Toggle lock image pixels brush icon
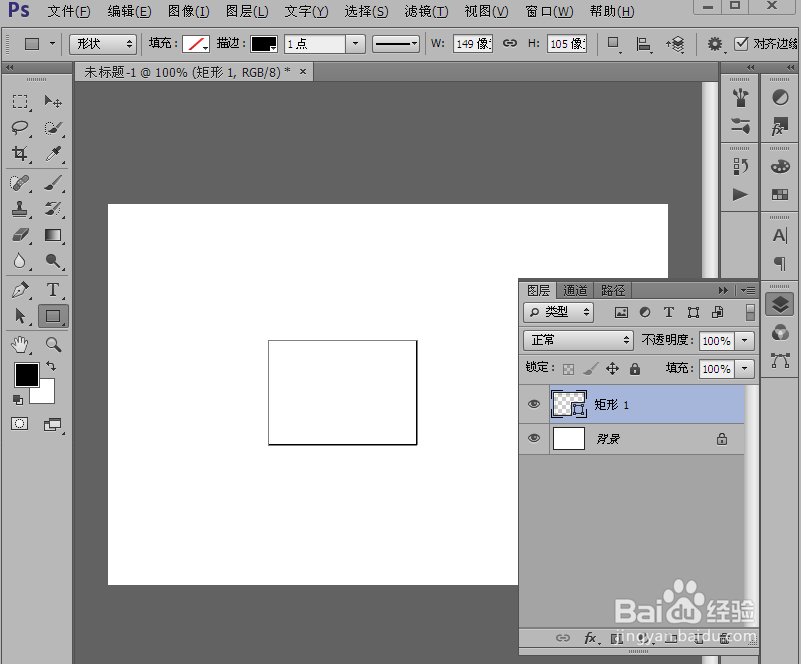Image resolution: width=801 pixels, height=664 pixels. 591,368
